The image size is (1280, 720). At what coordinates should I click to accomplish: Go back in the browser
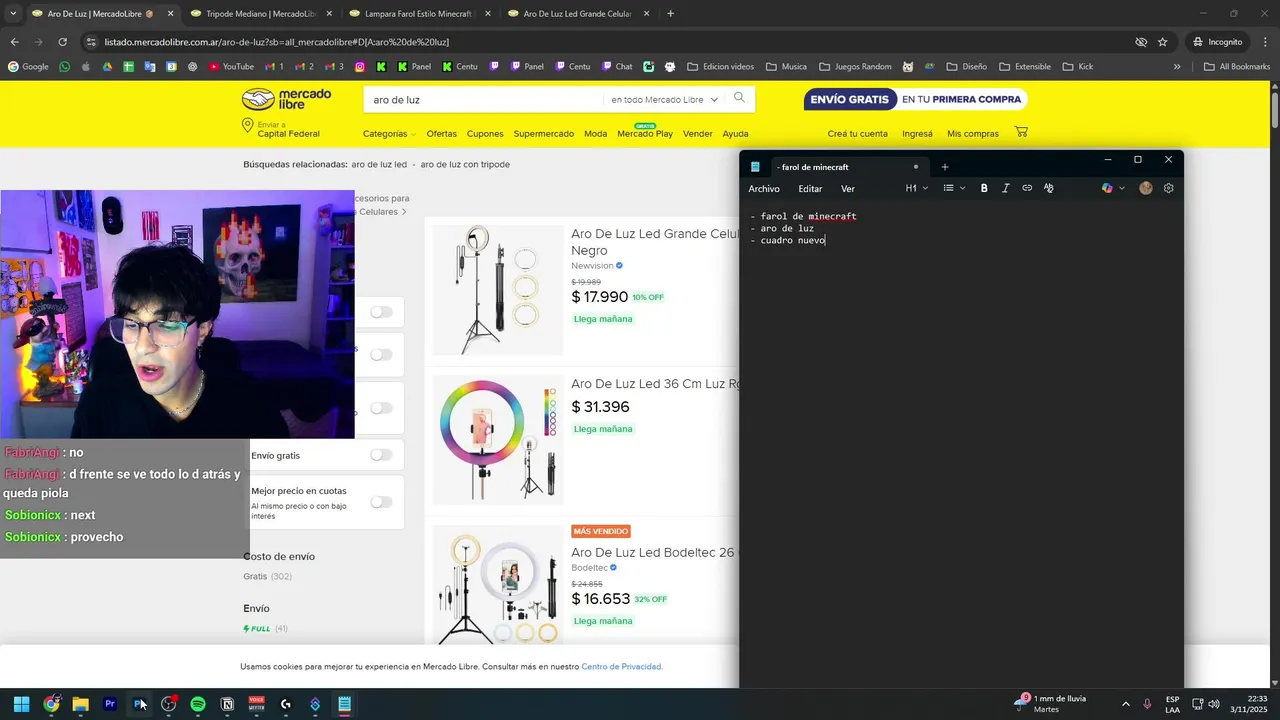click(14, 42)
